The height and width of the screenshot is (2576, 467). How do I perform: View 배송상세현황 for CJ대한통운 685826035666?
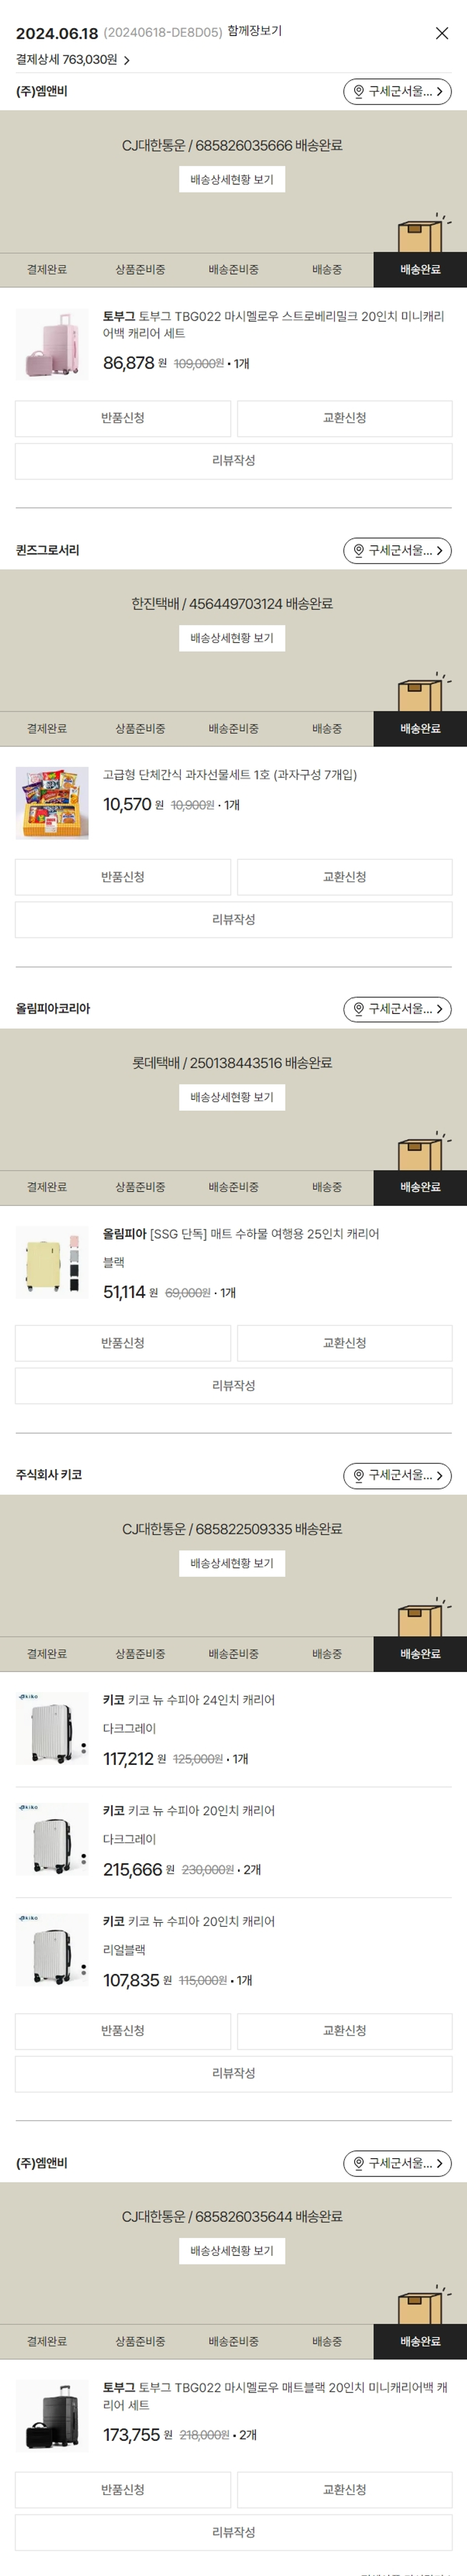click(232, 179)
